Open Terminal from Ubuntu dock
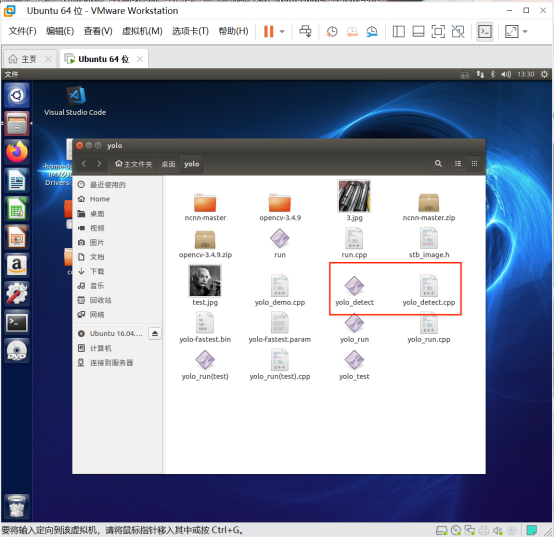The width and height of the screenshot is (554, 538). click(17, 323)
